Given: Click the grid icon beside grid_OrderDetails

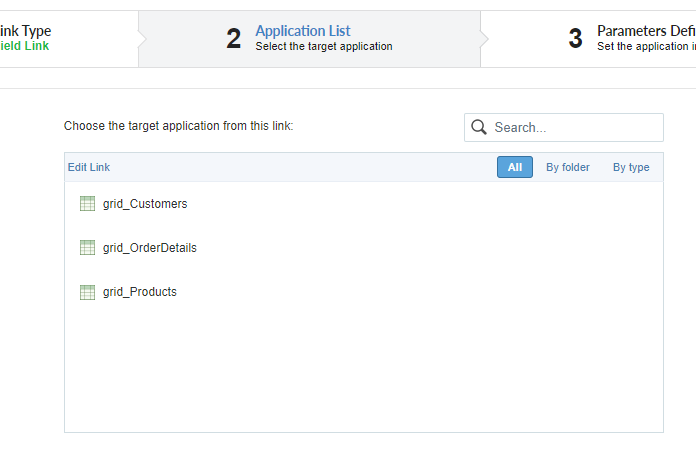Looking at the screenshot, I should click(87, 248).
